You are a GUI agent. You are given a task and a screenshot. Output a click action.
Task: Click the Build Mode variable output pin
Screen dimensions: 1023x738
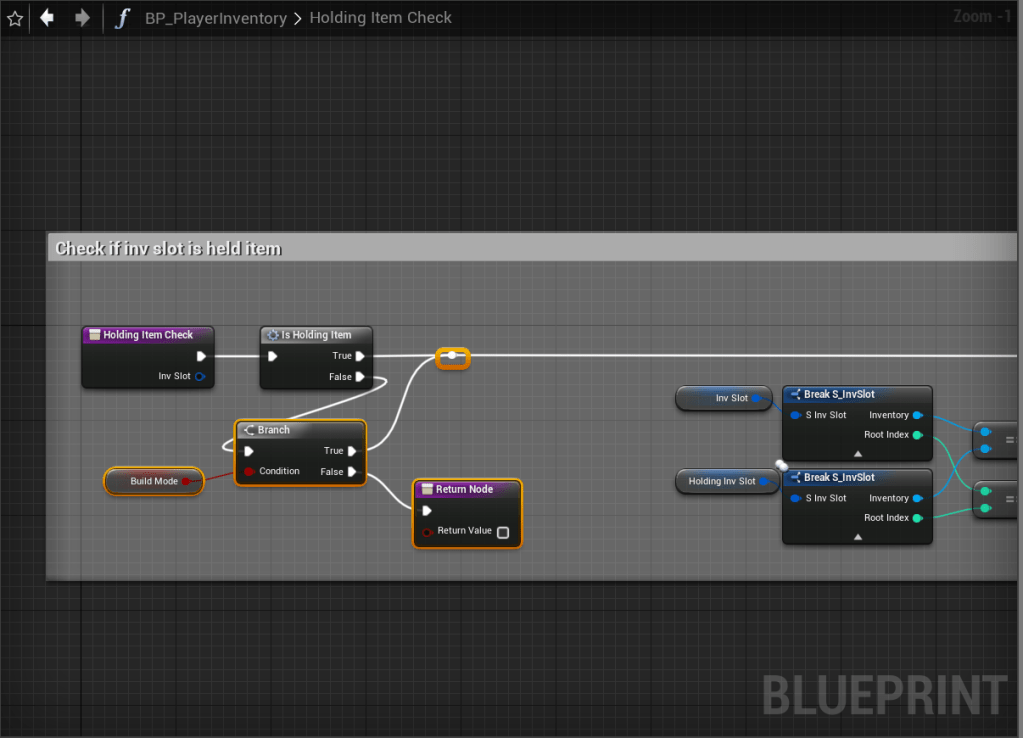pyautogui.click(x=187, y=482)
